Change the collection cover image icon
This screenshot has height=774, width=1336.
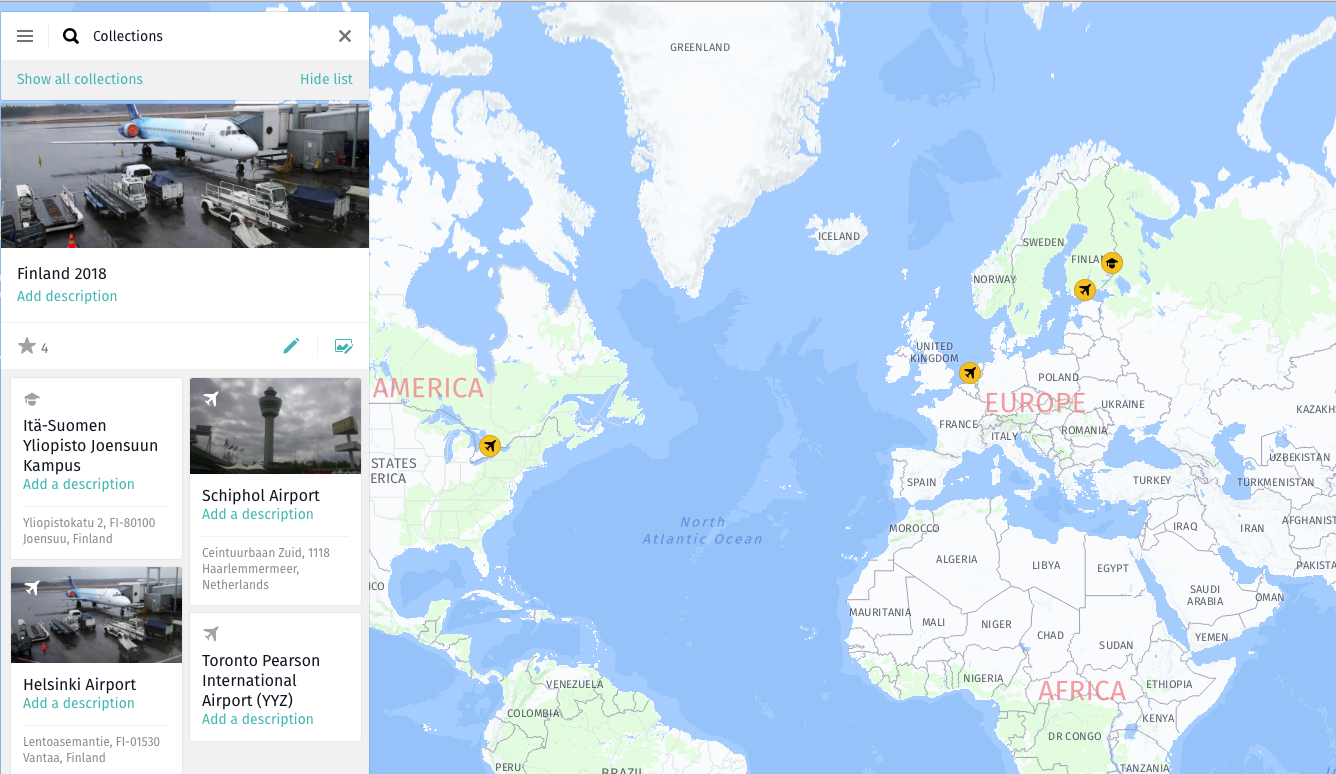coord(343,346)
